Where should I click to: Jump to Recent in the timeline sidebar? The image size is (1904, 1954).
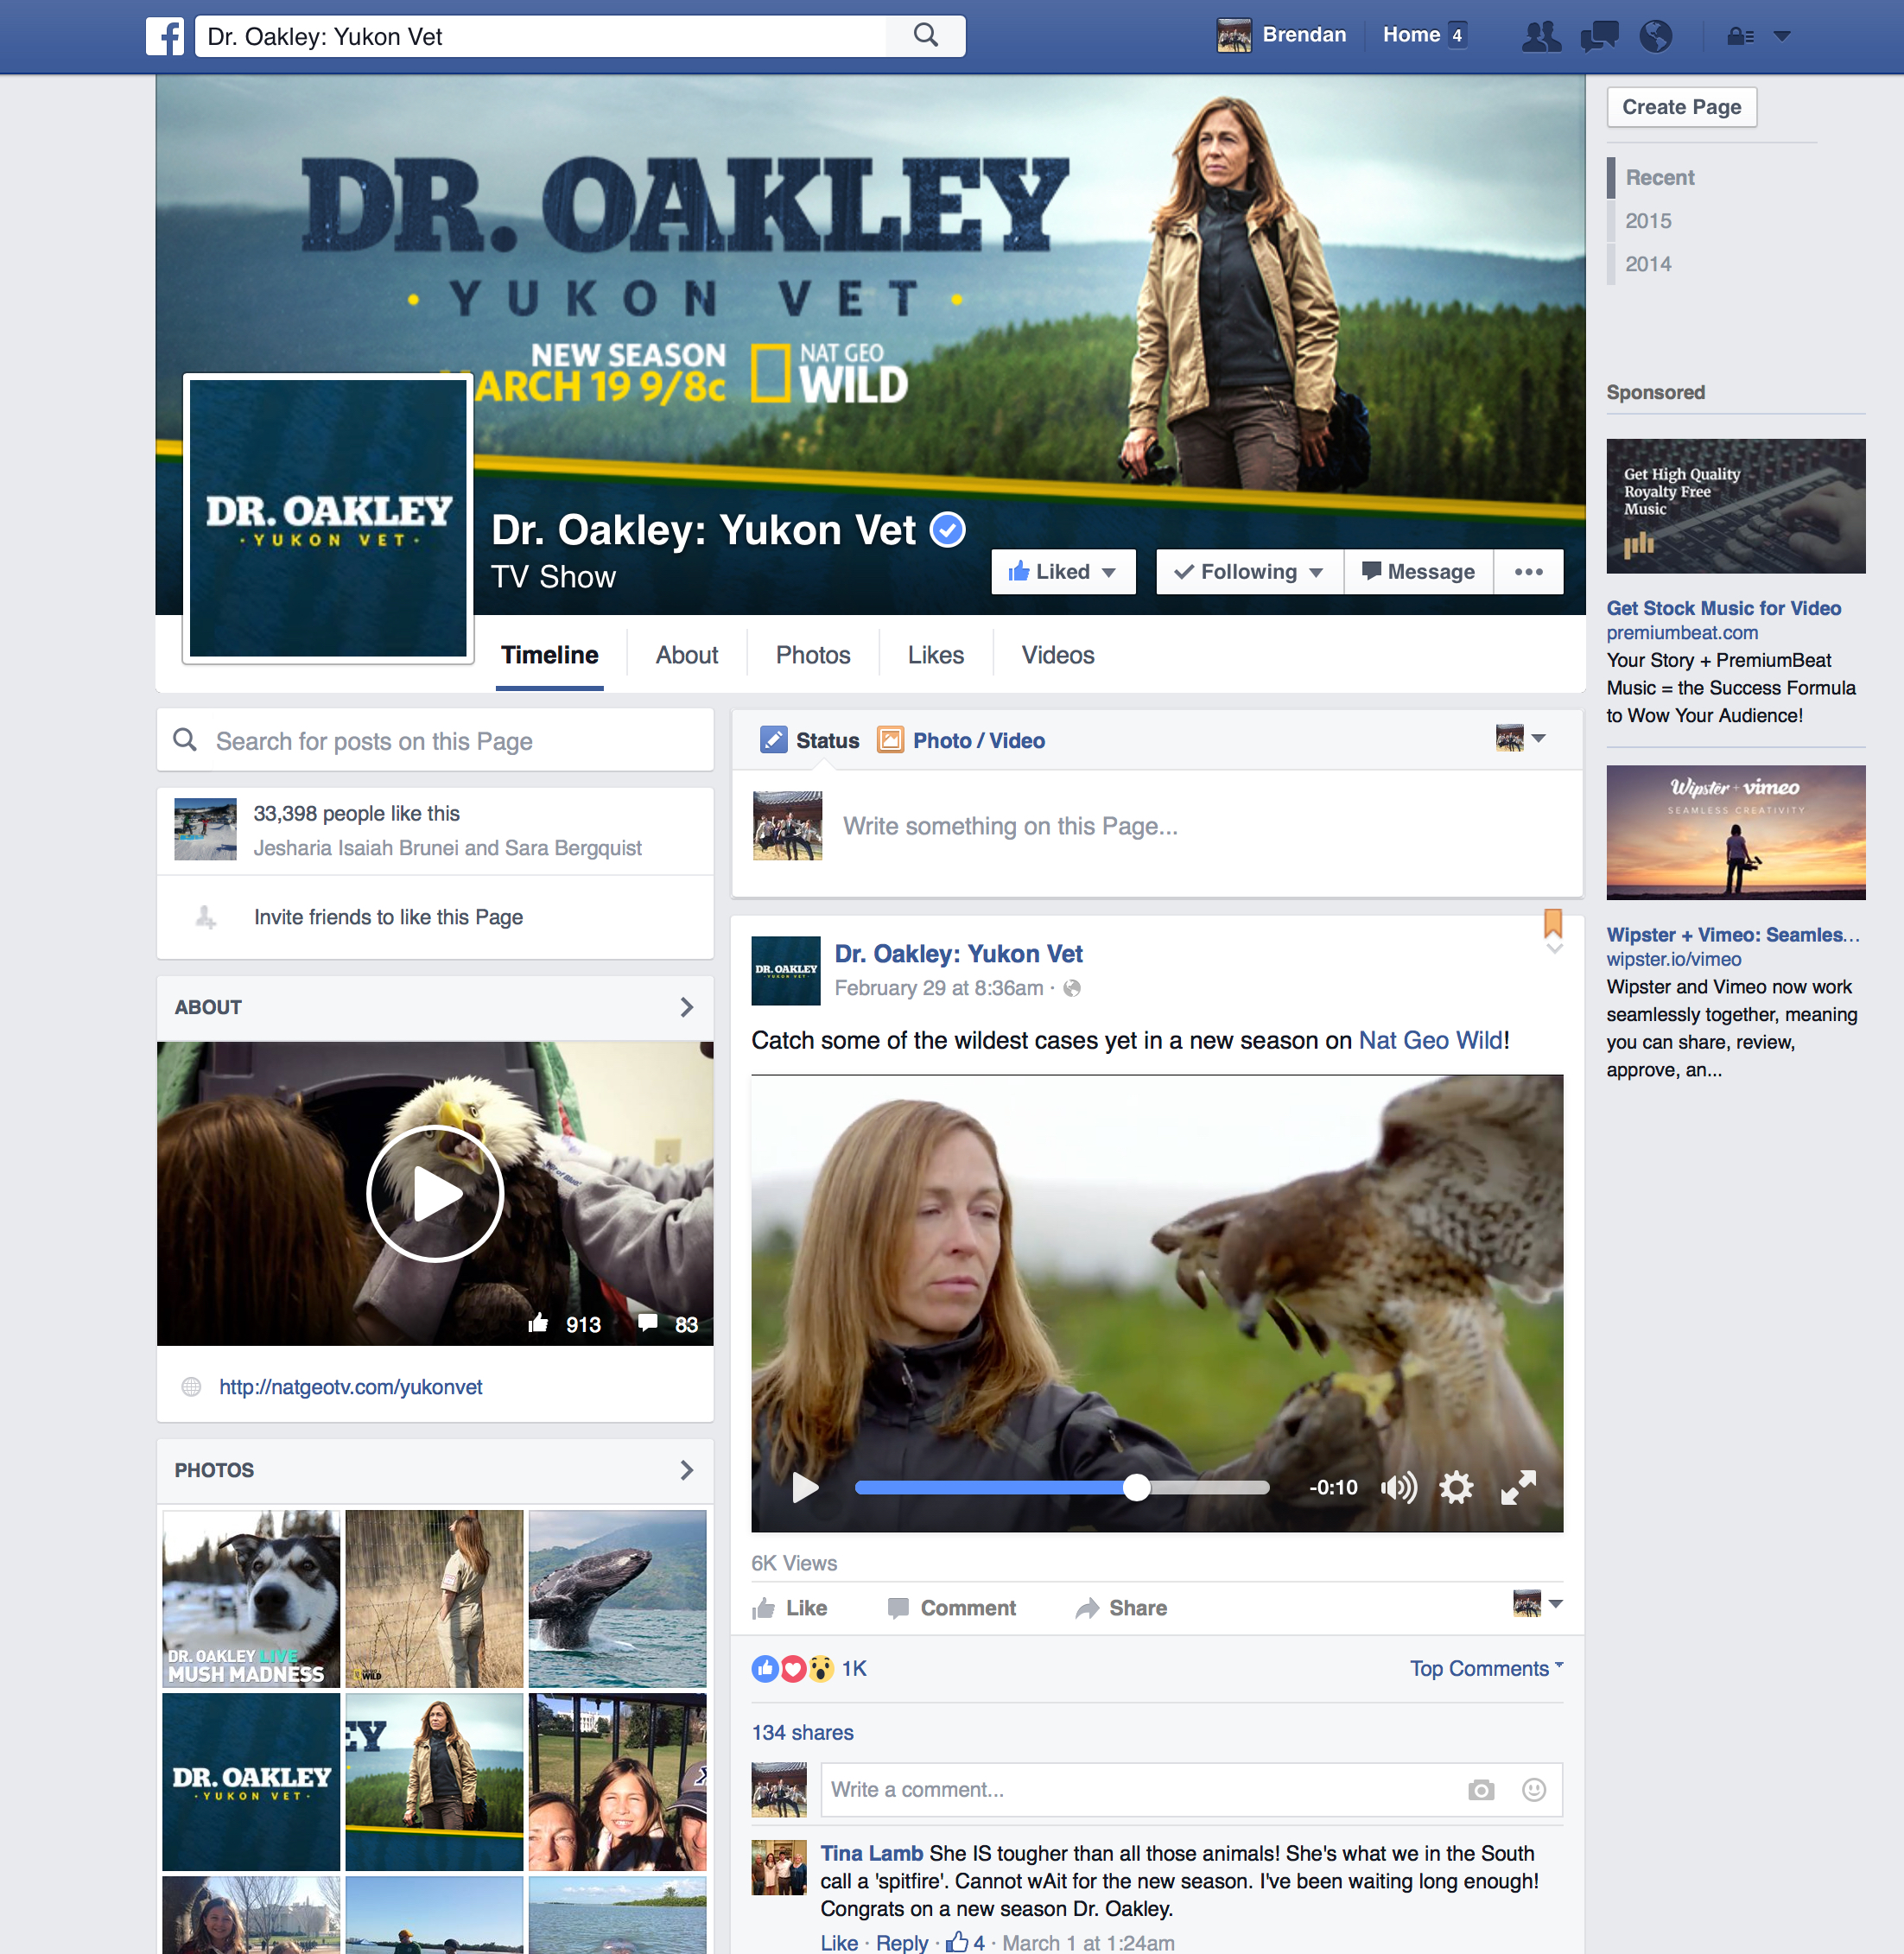coord(1659,177)
